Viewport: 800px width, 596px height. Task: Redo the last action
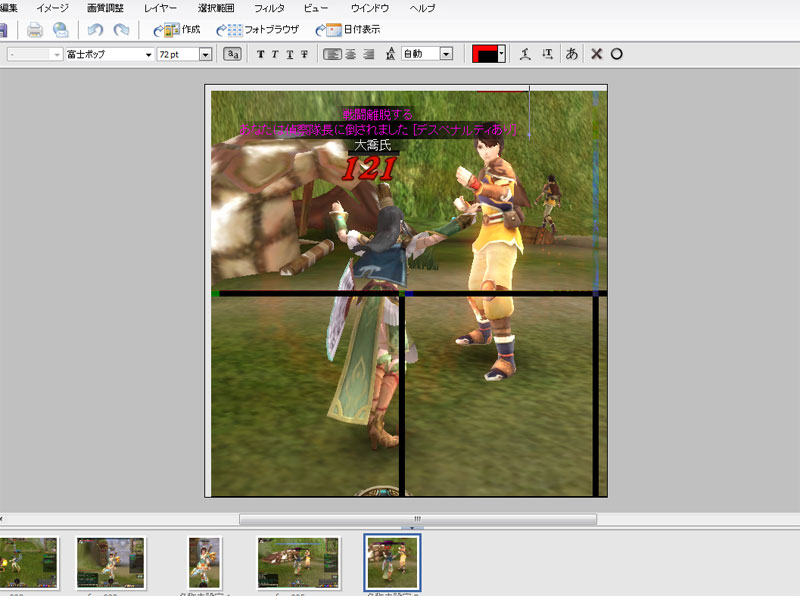pyautogui.click(x=121, y=30)
